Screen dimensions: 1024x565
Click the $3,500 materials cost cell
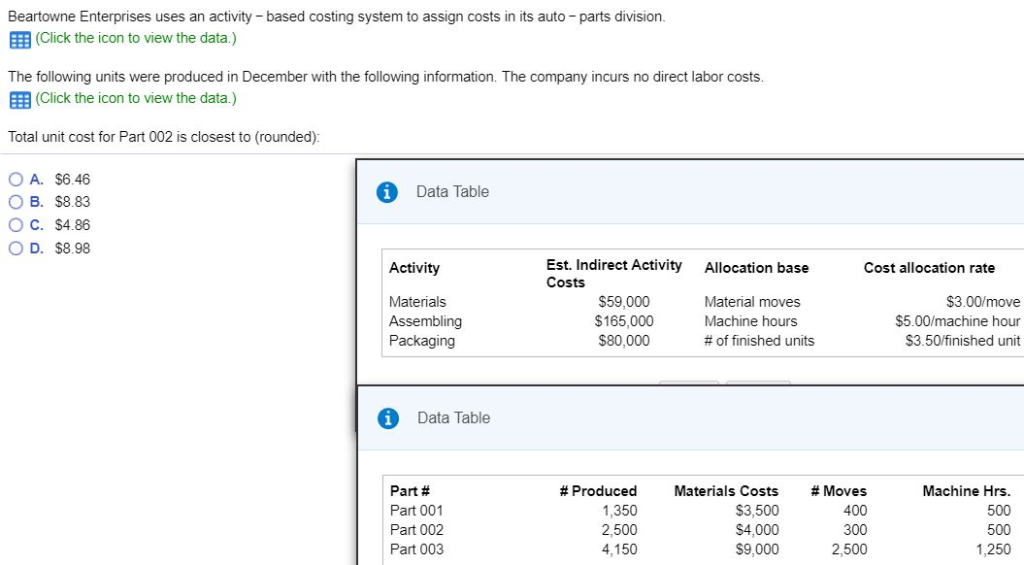click(757, 511)
